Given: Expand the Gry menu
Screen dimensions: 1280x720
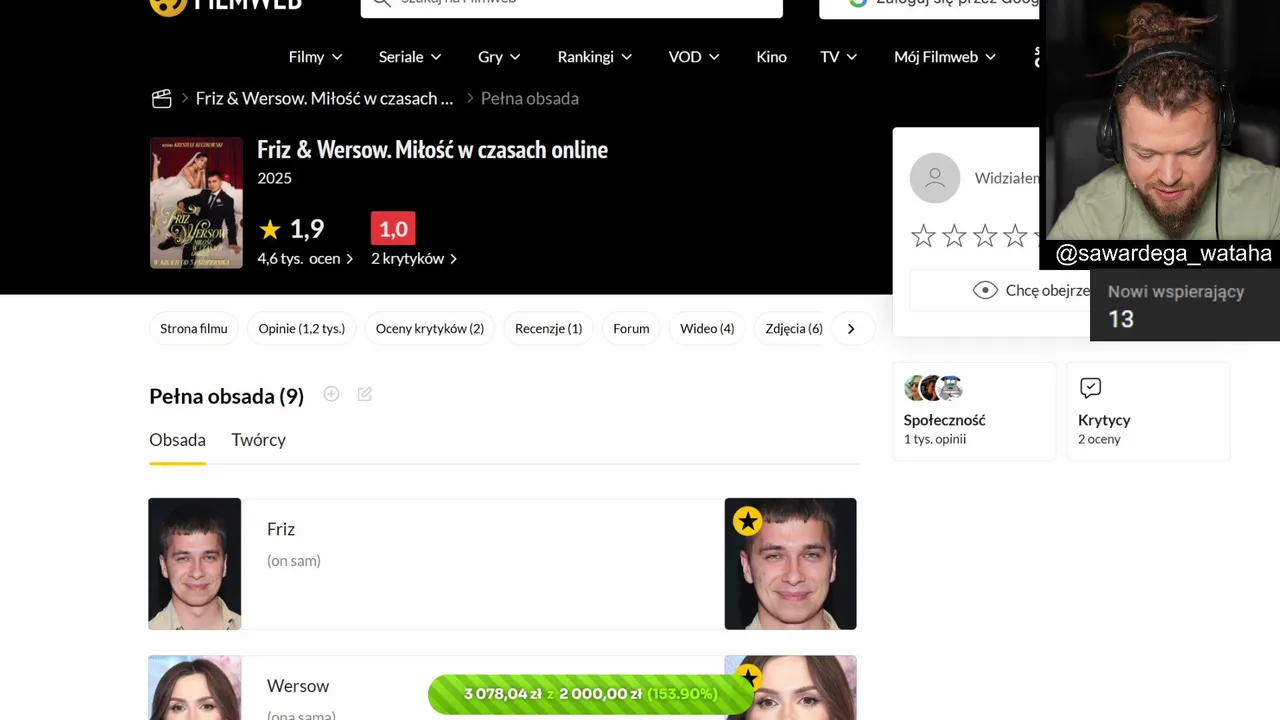Looking at the screenshot, I should pos(499,57).
